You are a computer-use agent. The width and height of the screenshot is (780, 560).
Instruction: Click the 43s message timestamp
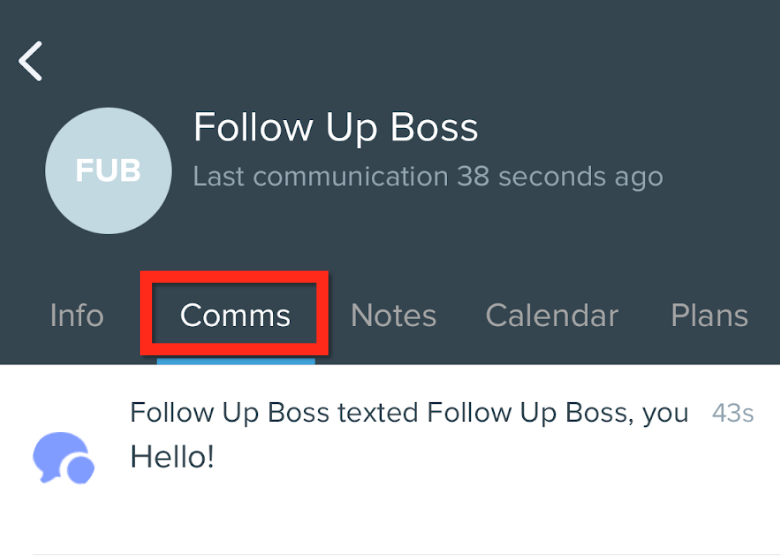coord(733,413)
